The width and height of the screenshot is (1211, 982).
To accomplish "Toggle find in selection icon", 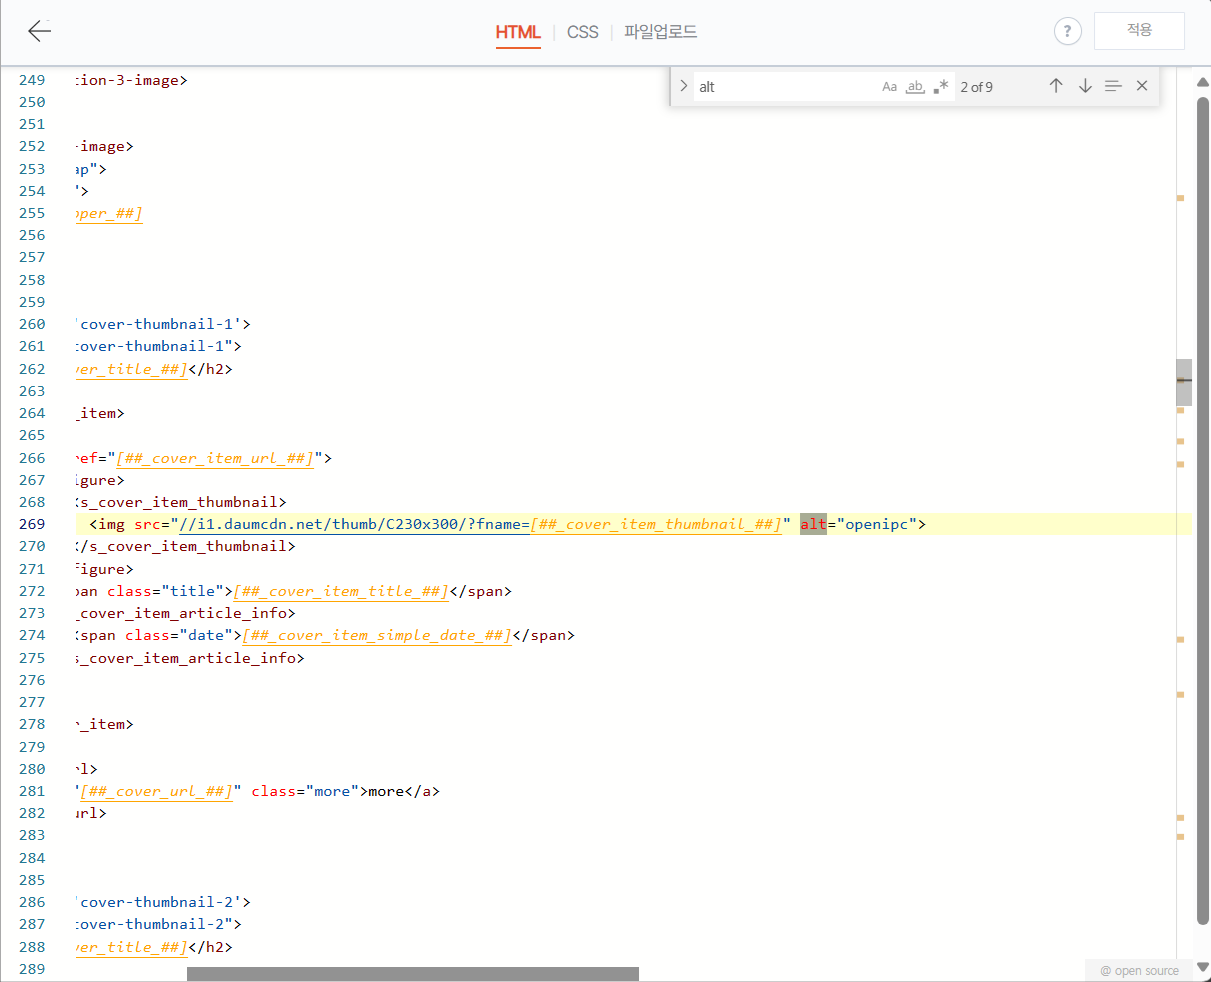I will [x=1113, y=86].
